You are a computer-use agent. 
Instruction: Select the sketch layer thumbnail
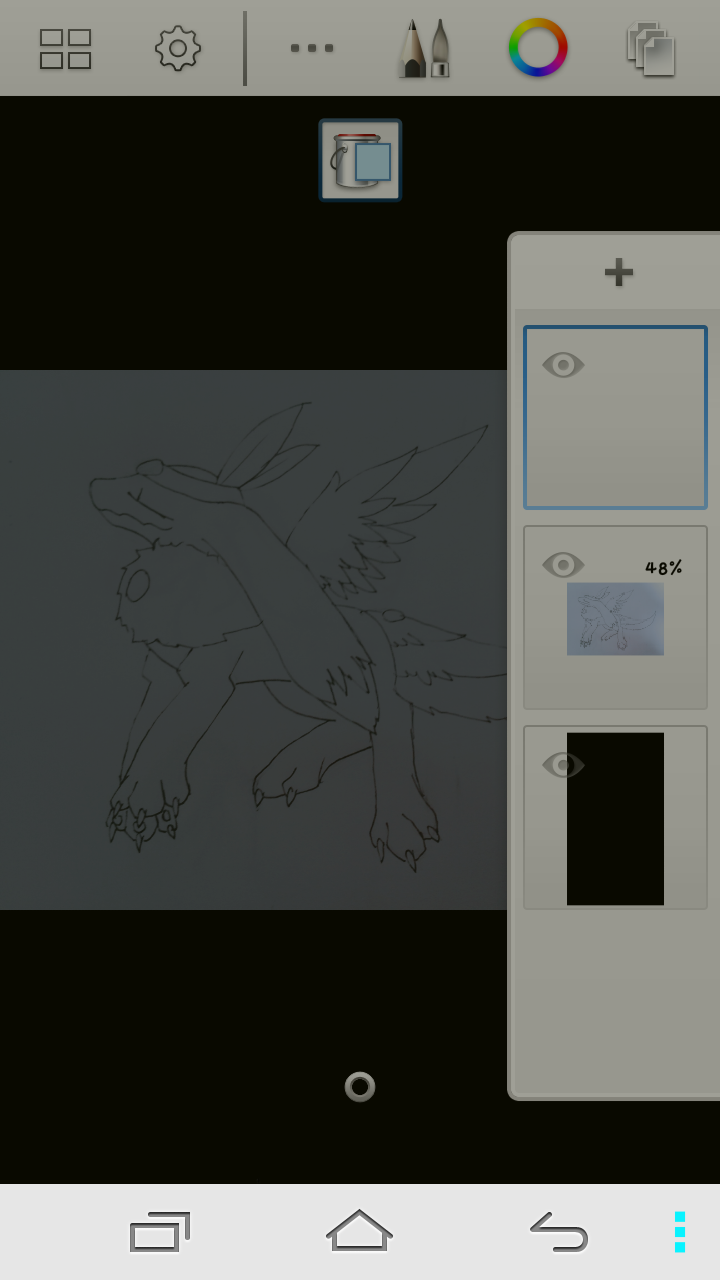[x=615, y=619]
